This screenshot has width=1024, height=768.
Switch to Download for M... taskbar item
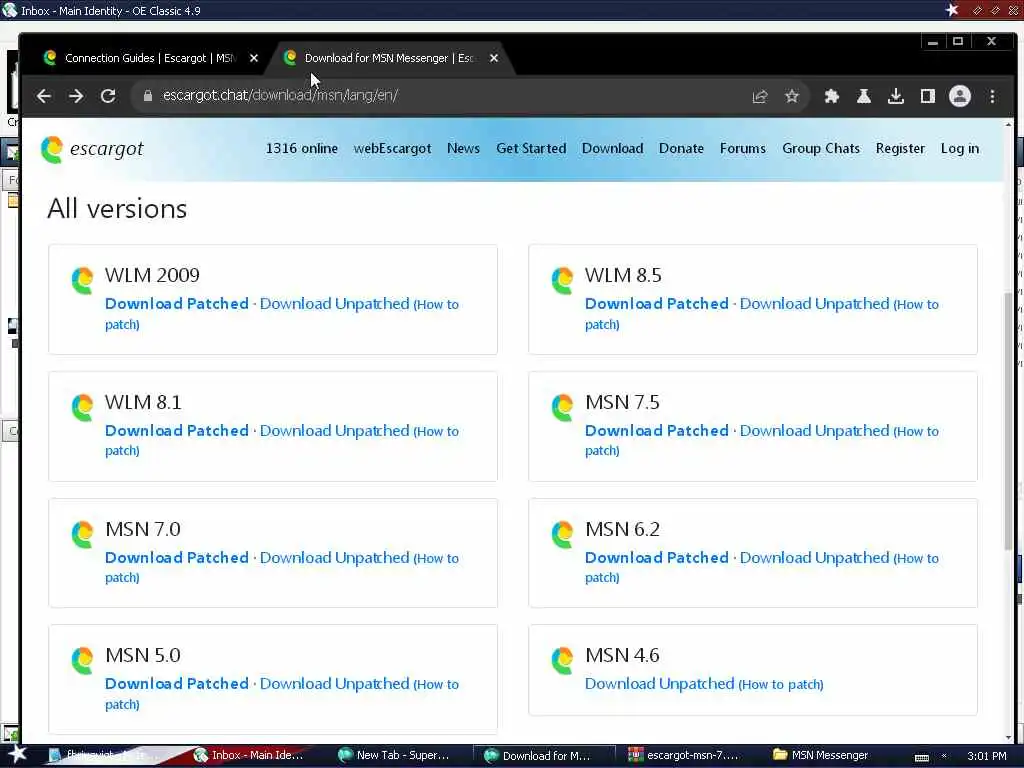[544, 756]
